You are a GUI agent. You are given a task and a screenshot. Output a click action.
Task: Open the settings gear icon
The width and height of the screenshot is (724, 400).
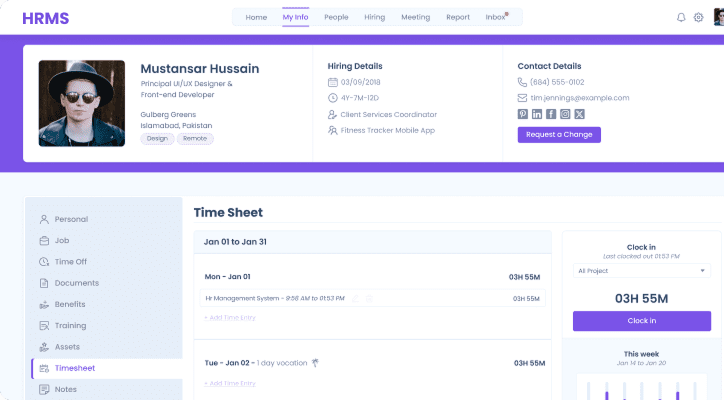pyautogui.click(x=699, y=17)
